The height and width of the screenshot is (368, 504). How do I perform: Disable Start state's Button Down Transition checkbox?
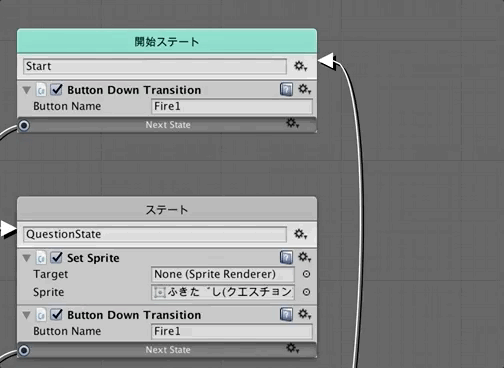click(x=56, y=89)
